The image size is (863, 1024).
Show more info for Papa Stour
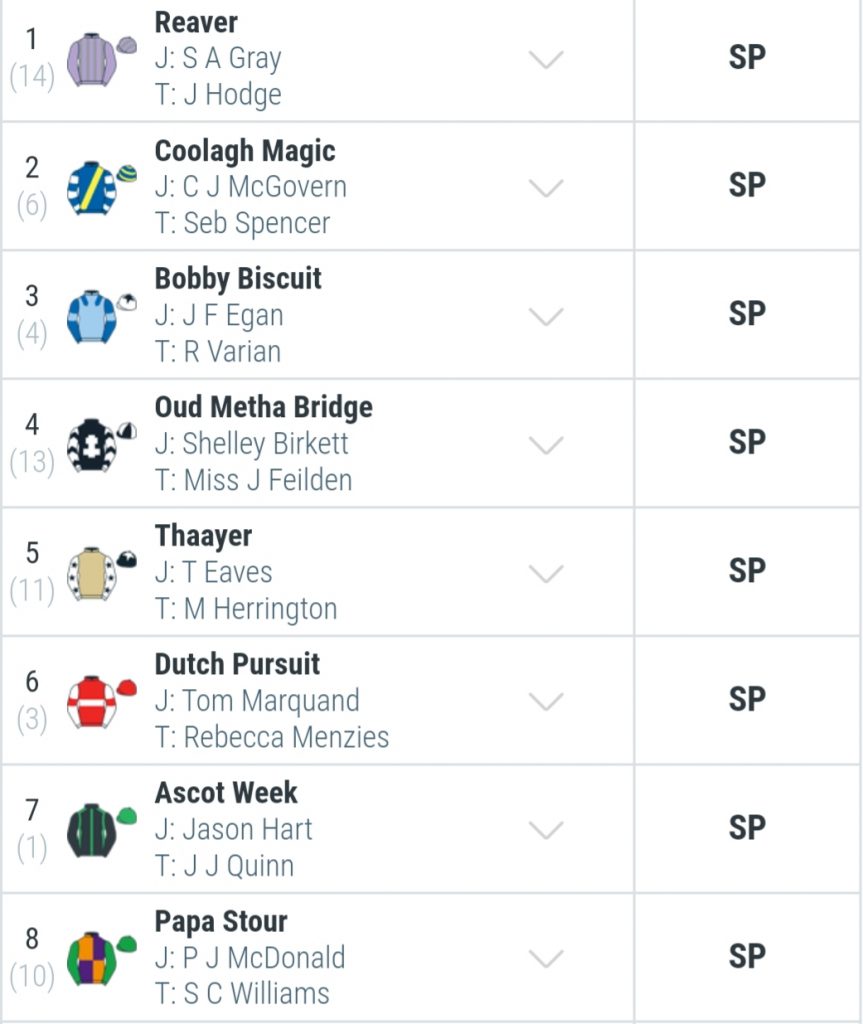[546, 959]
